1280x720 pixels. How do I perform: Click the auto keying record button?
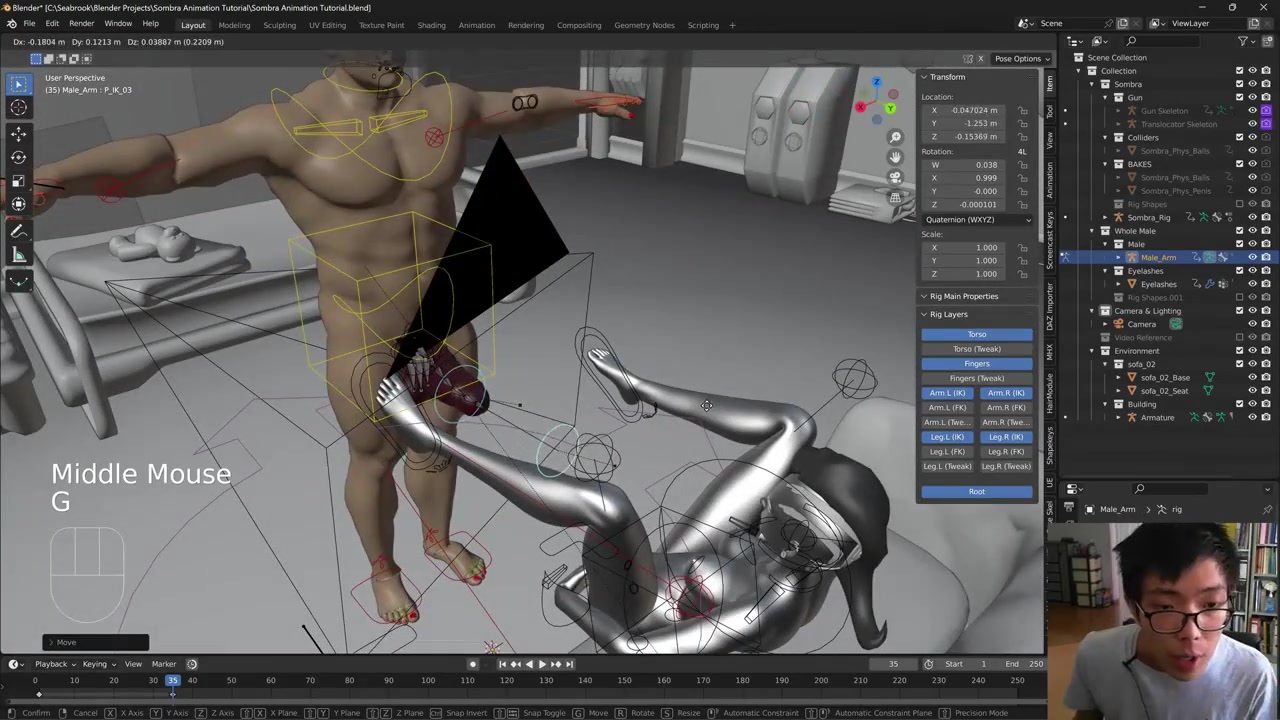(x=473, y=664)
